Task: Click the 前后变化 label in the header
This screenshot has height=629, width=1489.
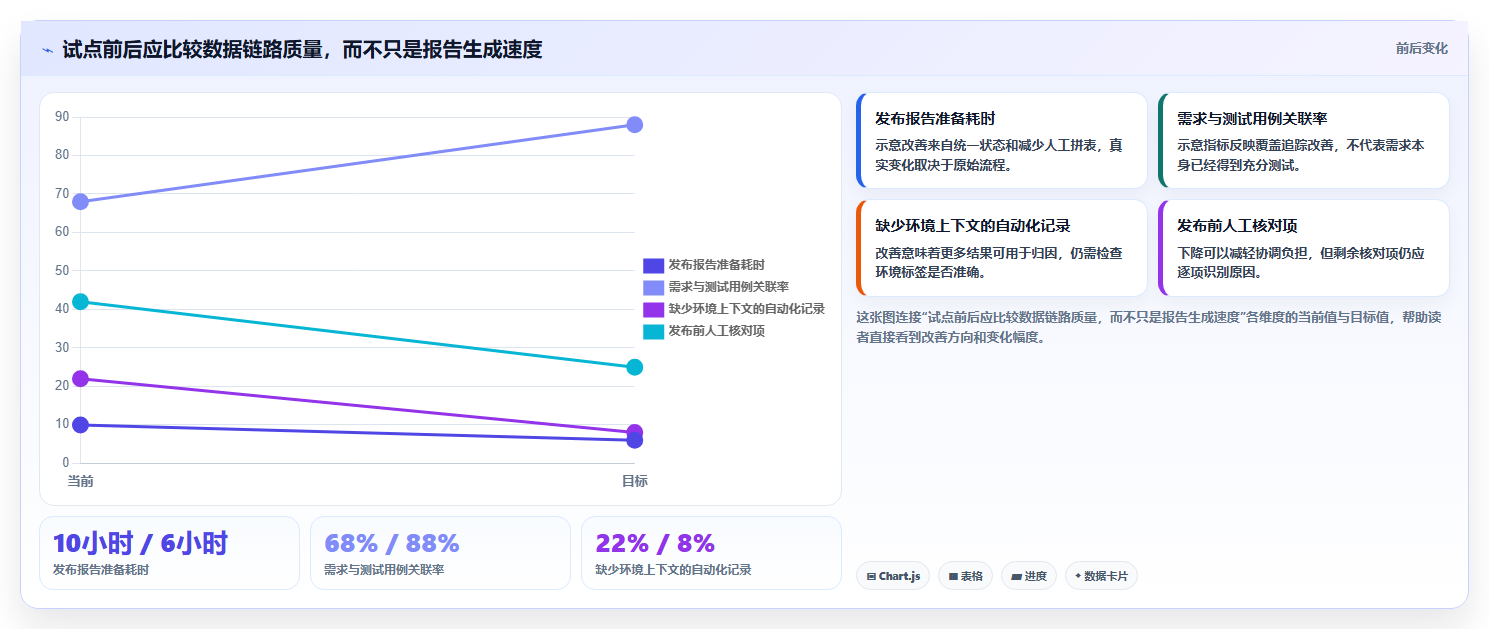Action: pos(1421,49)
